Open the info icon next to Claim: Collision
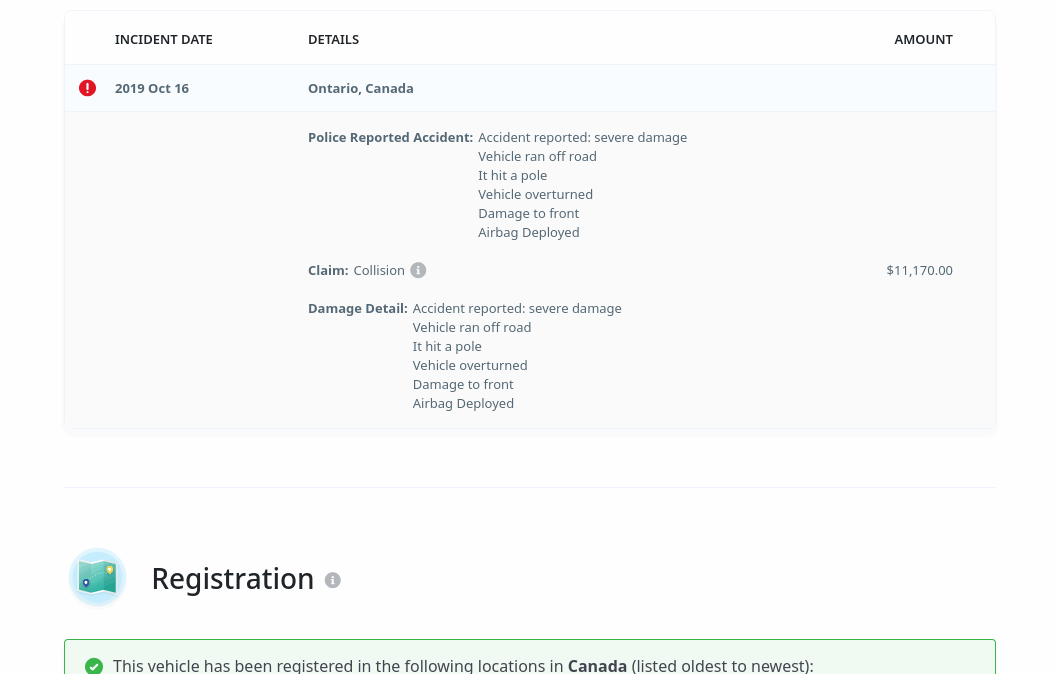This screenshot has height=674, width=1055. point(419,270)
